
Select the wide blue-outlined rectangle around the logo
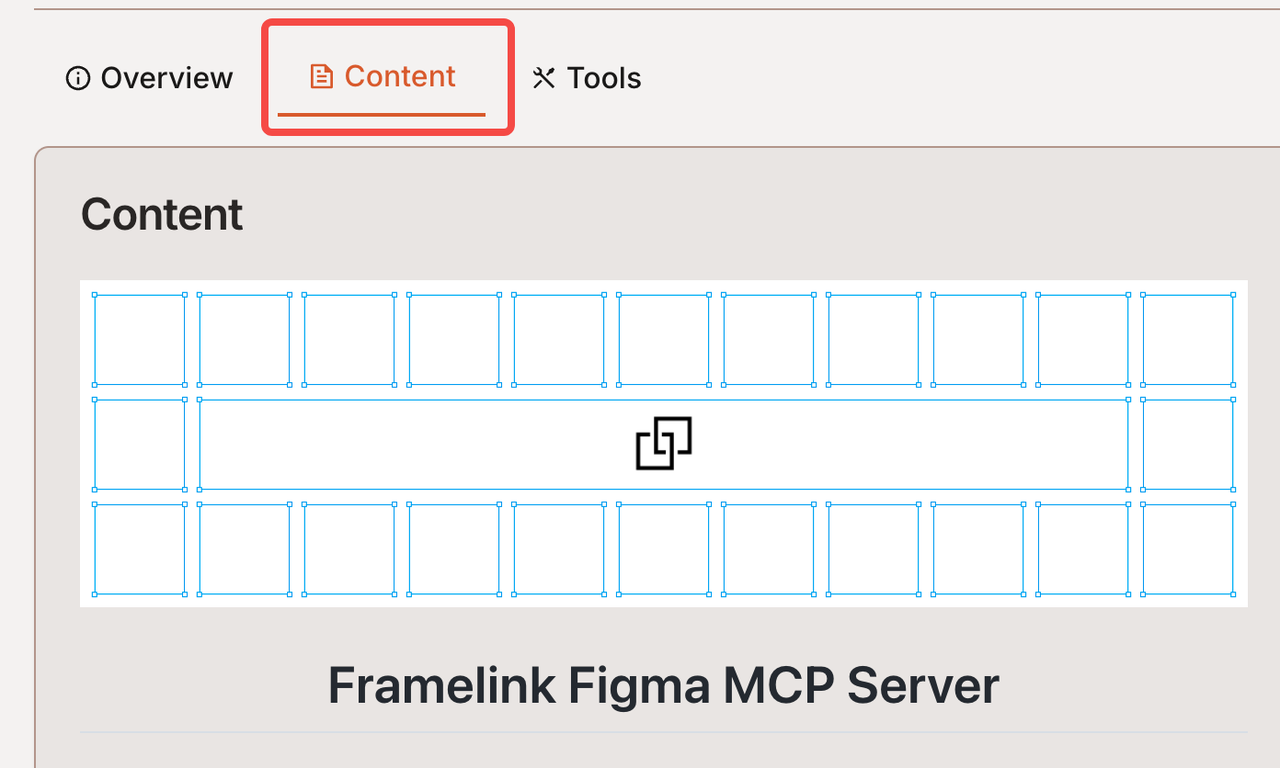click(664, 444)
